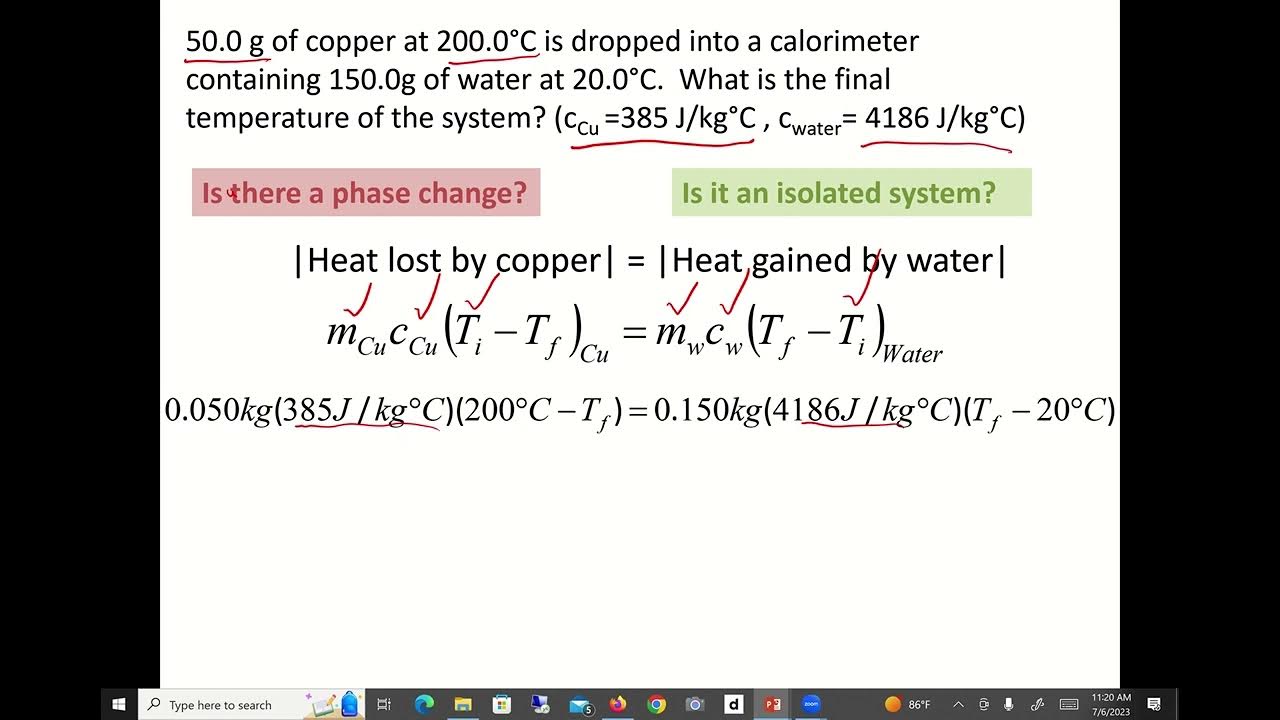Image resolution: width=1280 pixels, height=720 pixels.
Task: Click the '0.050kg' term in the equation
Action: (218, 411)
